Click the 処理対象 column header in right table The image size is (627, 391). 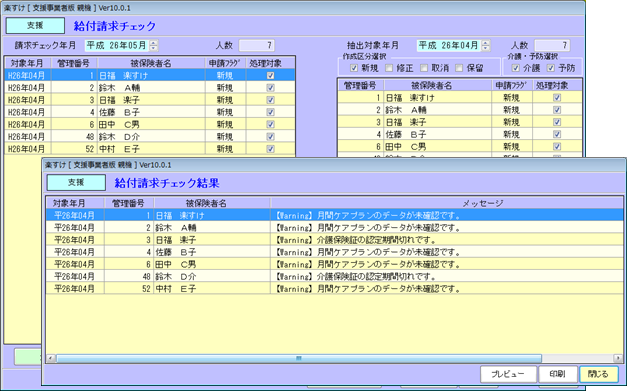point(557,85)
